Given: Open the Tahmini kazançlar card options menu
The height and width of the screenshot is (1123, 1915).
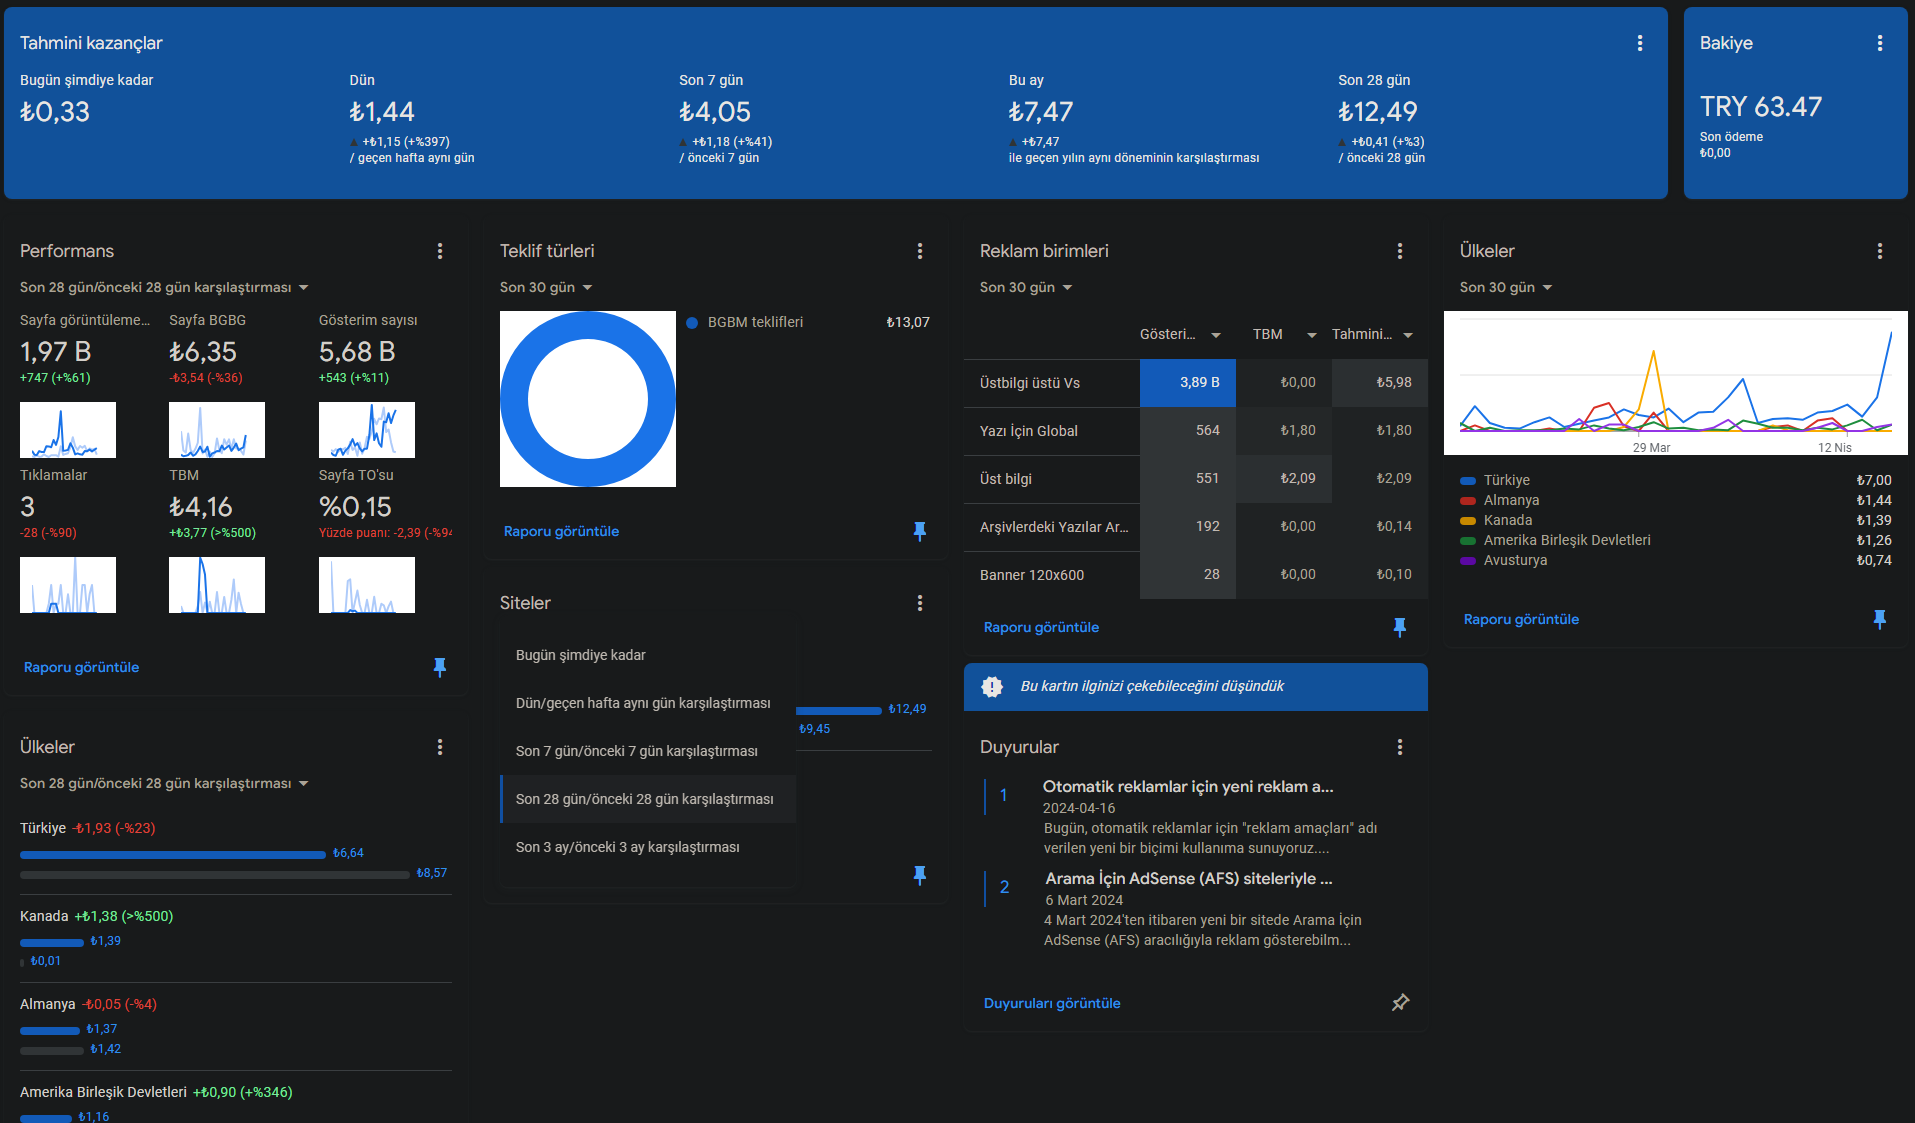Looking at the screenshot, I should click(x=1640, y=43).
